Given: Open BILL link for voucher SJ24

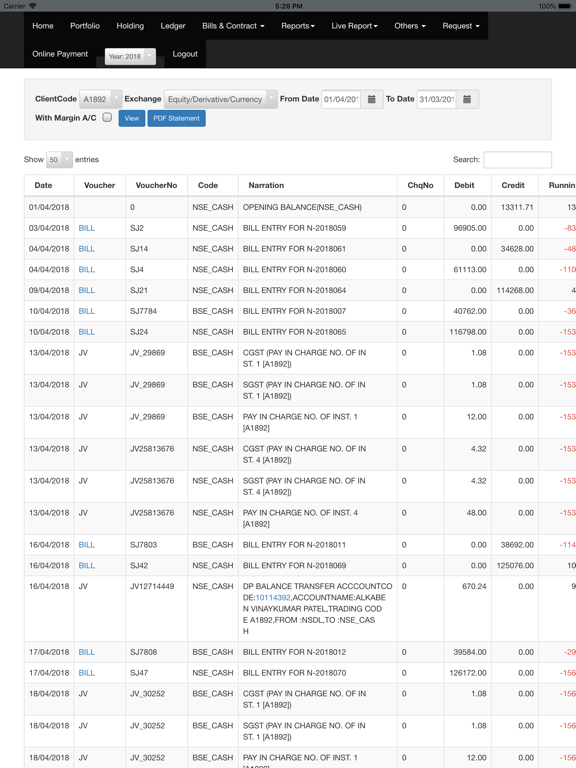Looking at the screenshot, I should pyautogui.click(x=87, y=332).
